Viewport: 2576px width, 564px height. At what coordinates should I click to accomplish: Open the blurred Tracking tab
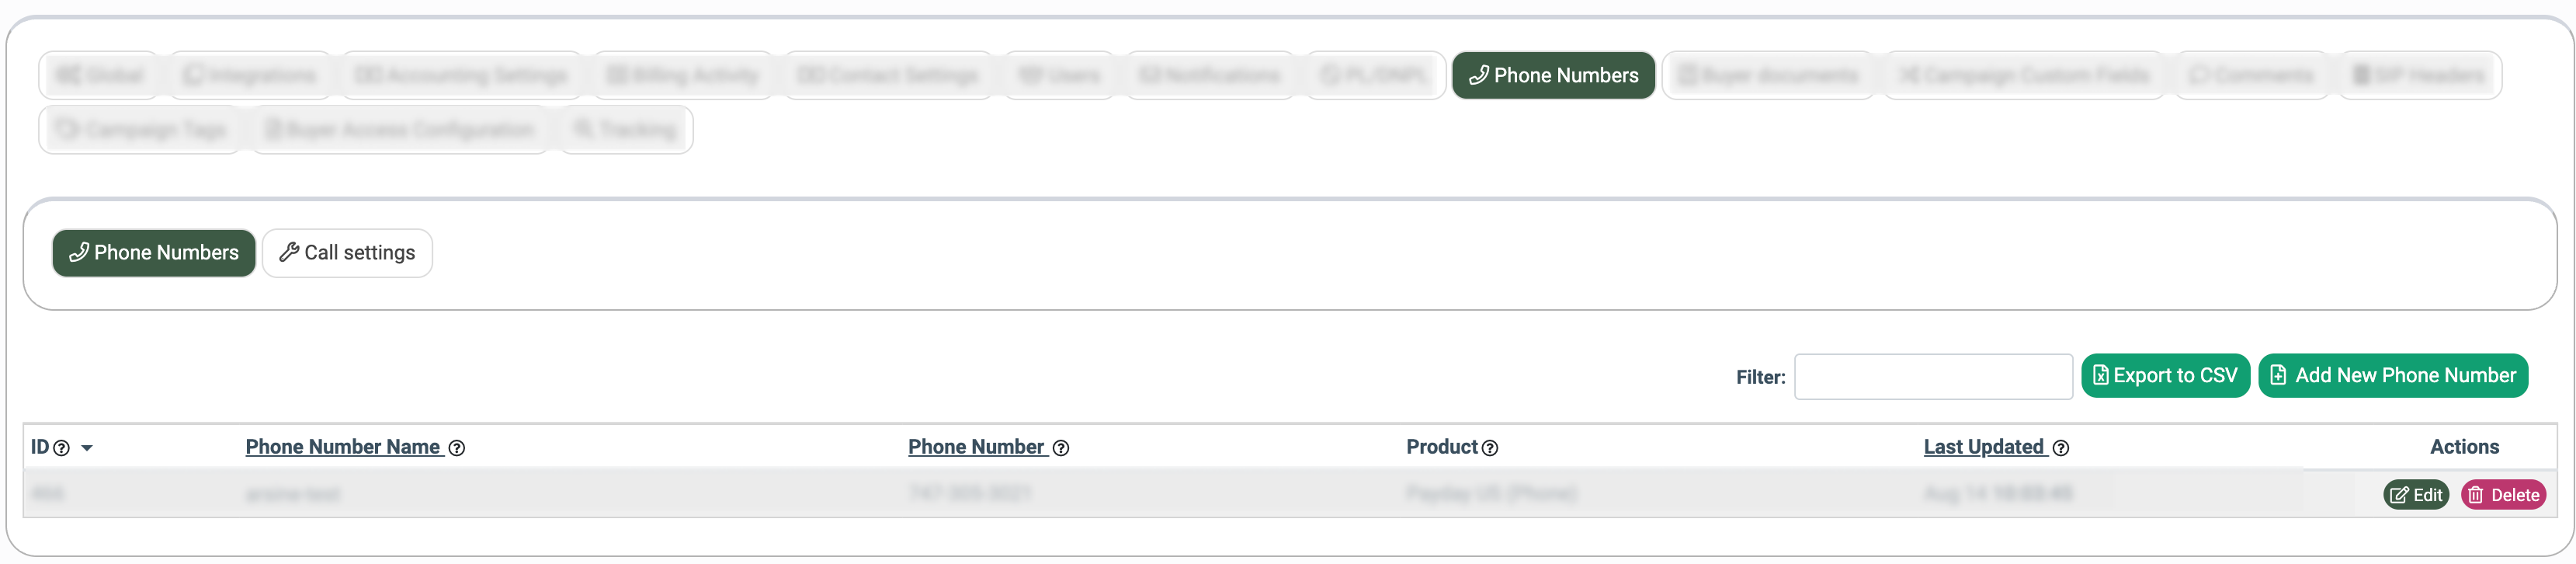[626, 130]
